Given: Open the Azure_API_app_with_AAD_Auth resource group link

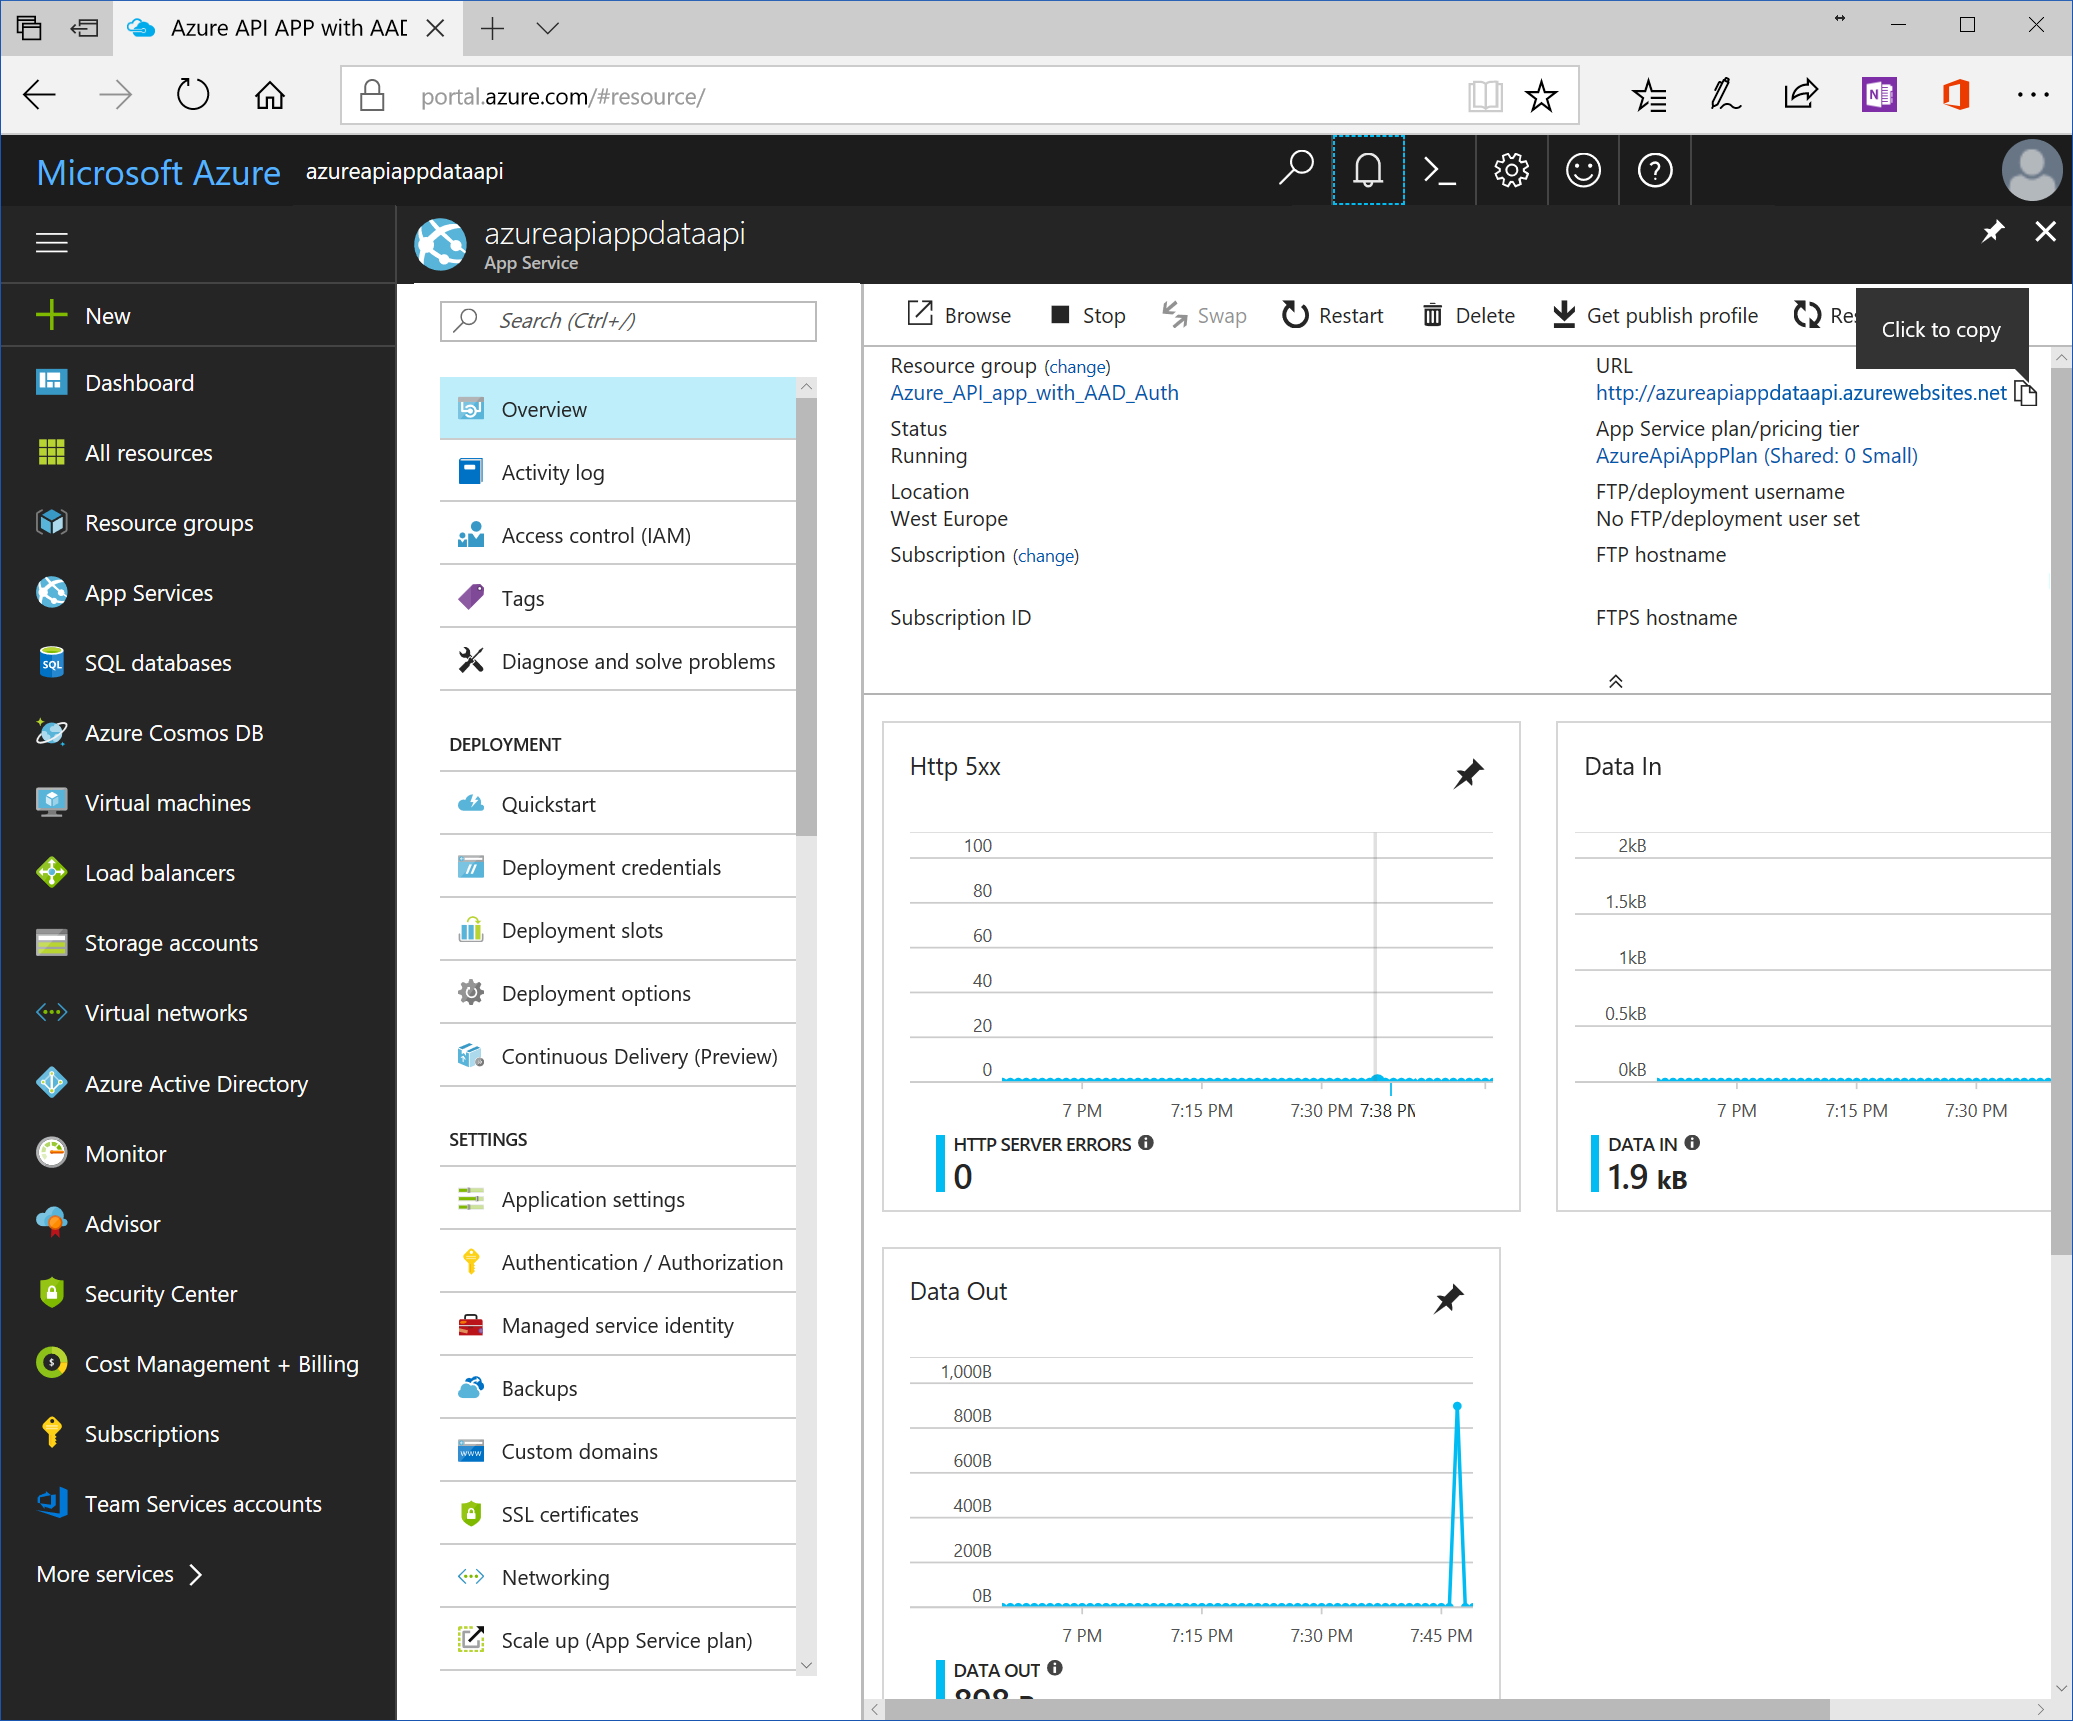Looking at the screenshot, I should coord(1034,393).
